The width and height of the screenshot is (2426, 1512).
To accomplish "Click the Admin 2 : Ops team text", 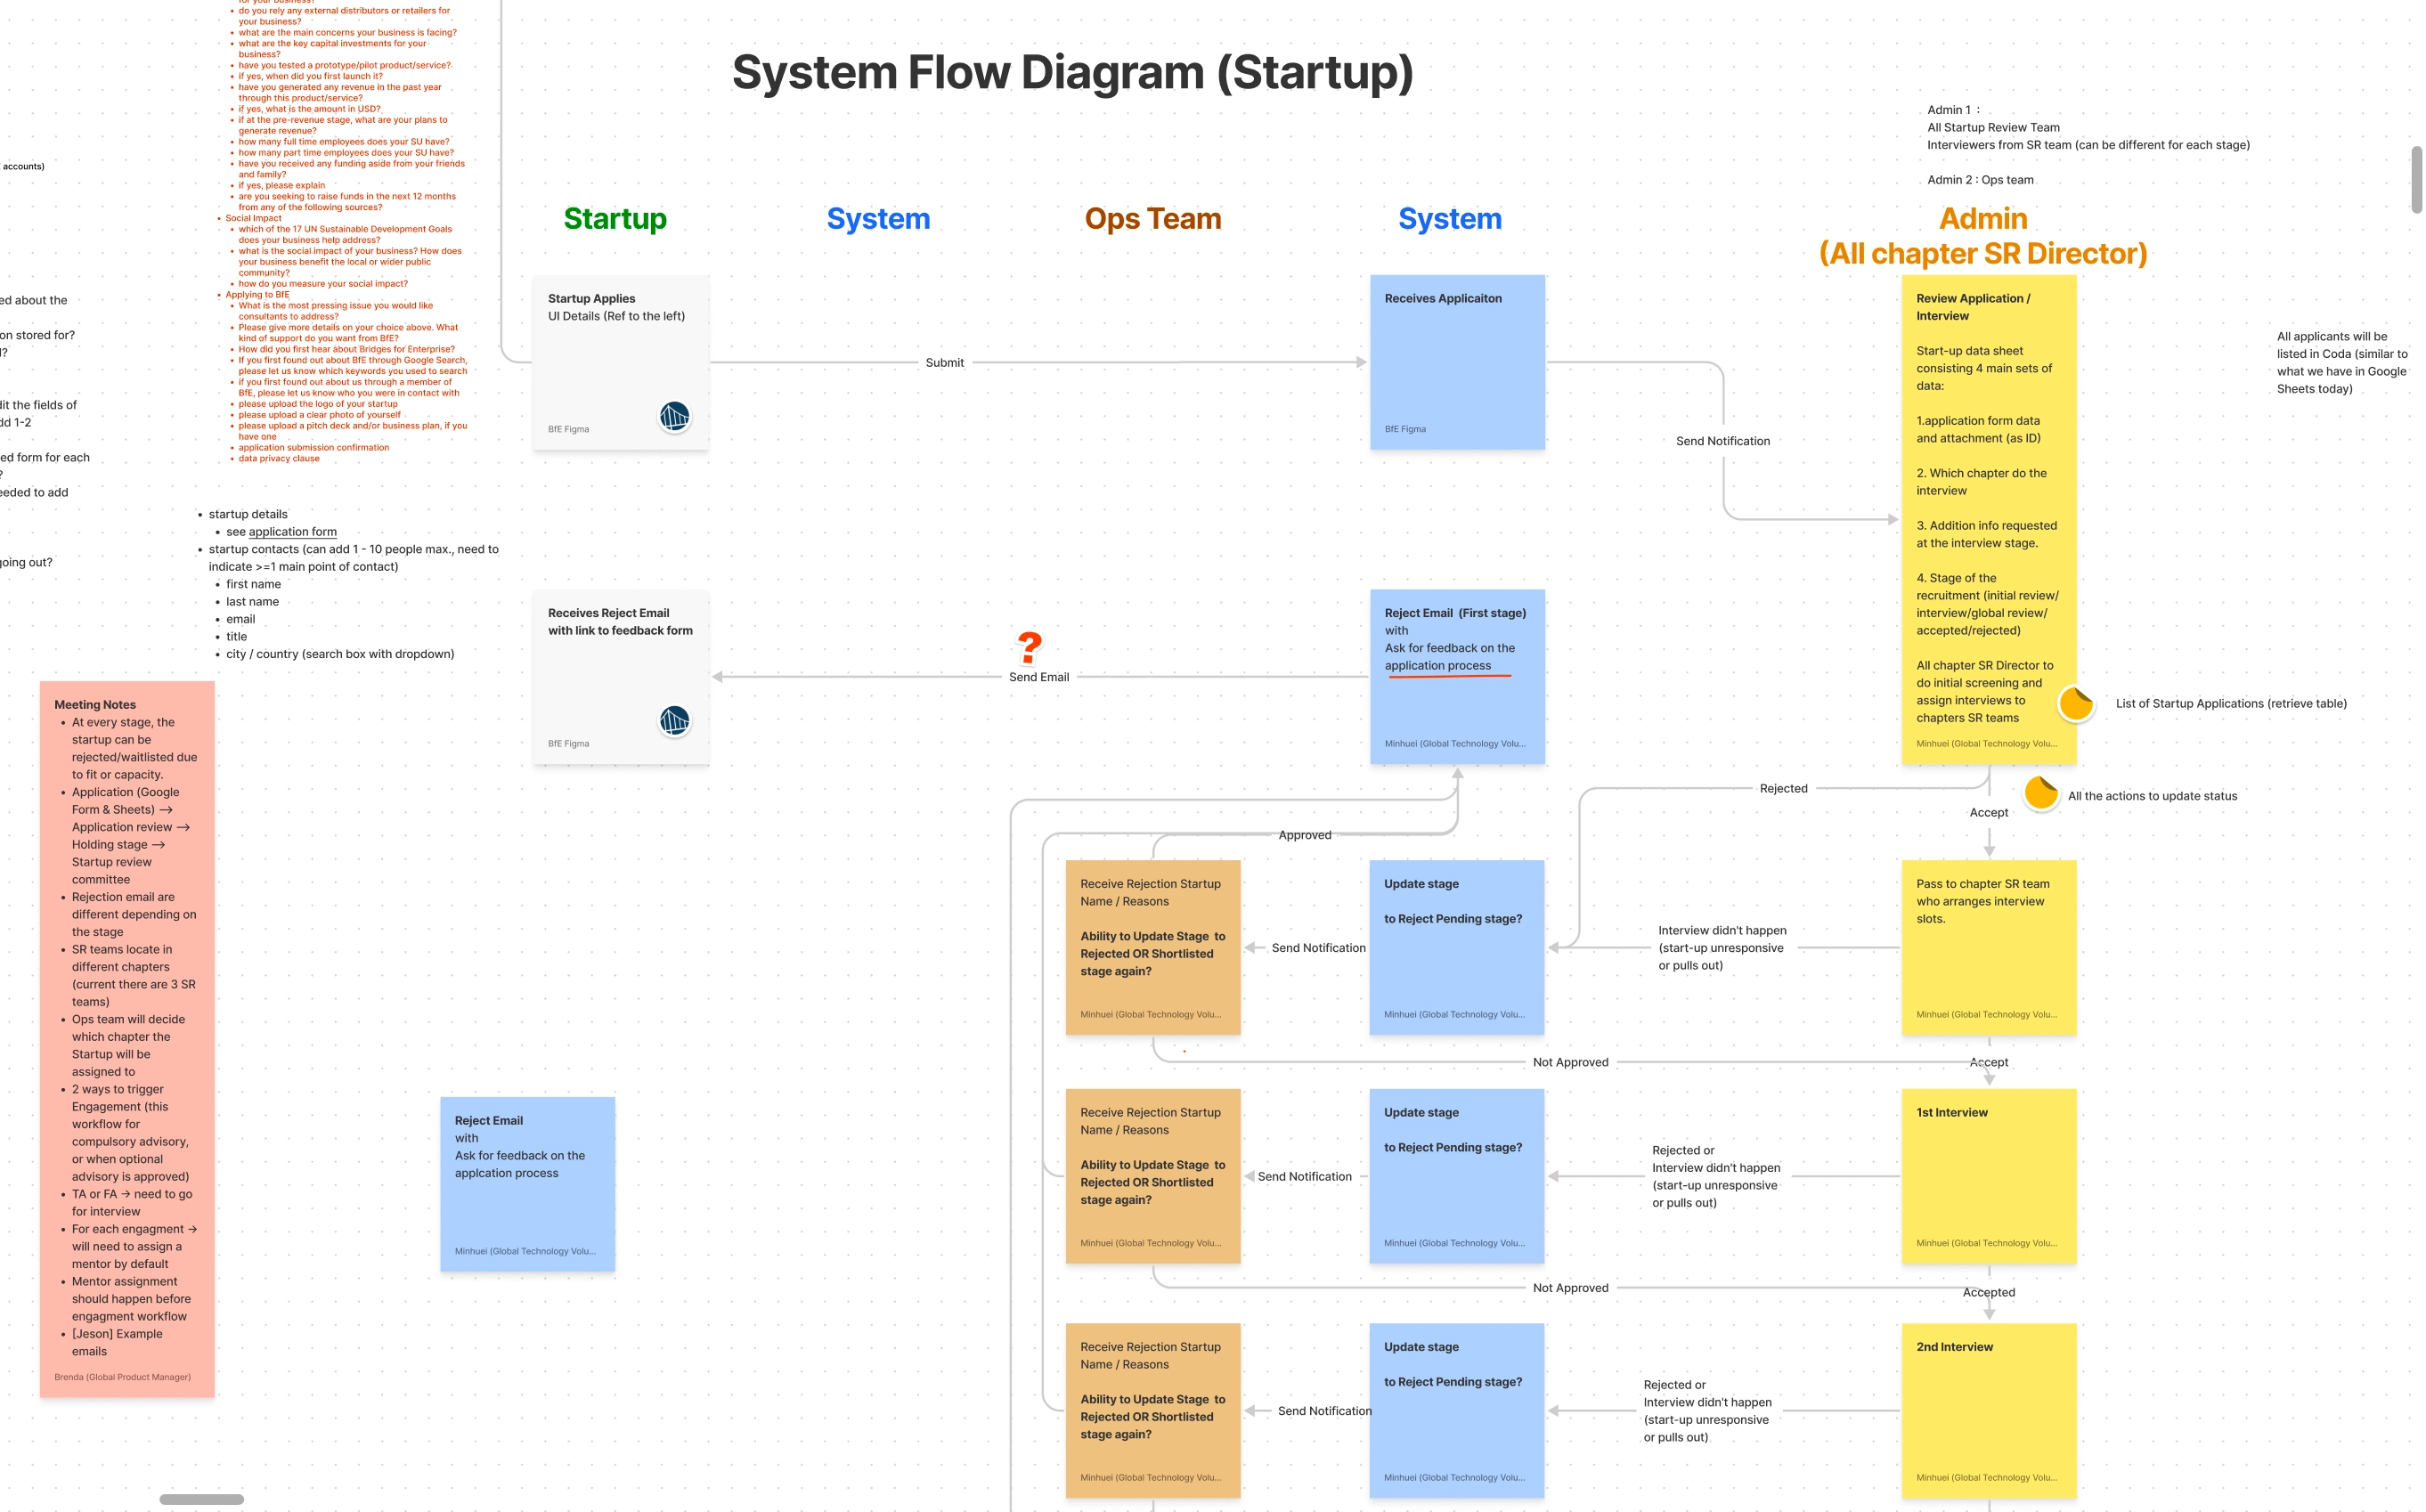I will 1980,180.
